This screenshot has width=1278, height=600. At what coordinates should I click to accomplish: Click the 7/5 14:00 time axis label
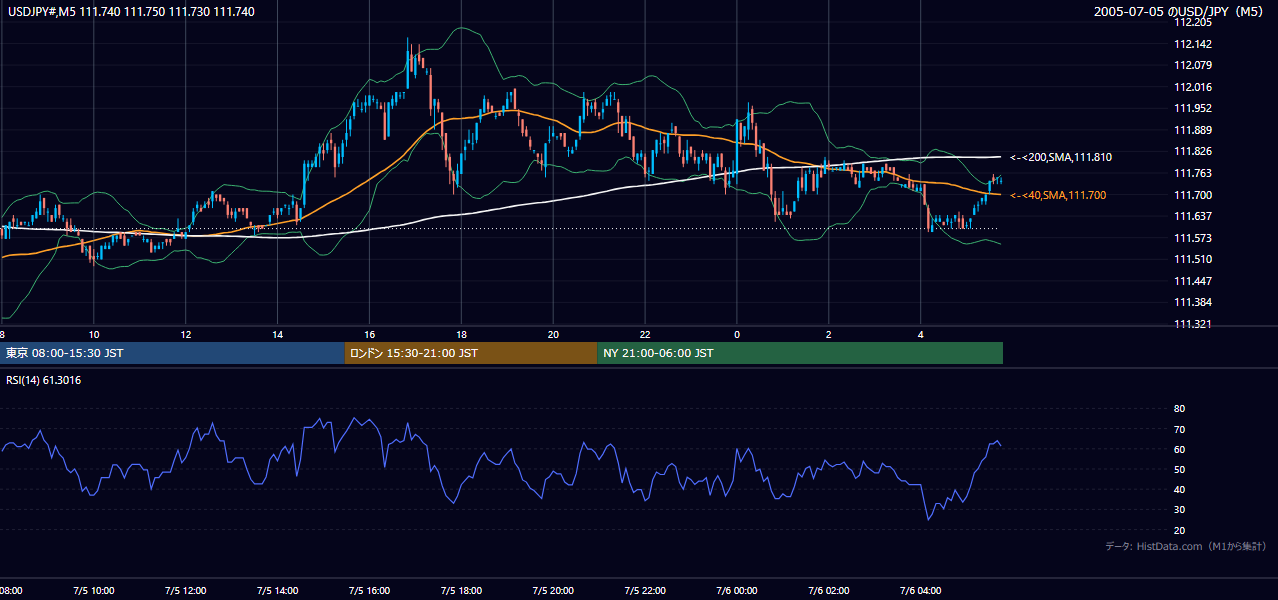click(x=277, y=590)
